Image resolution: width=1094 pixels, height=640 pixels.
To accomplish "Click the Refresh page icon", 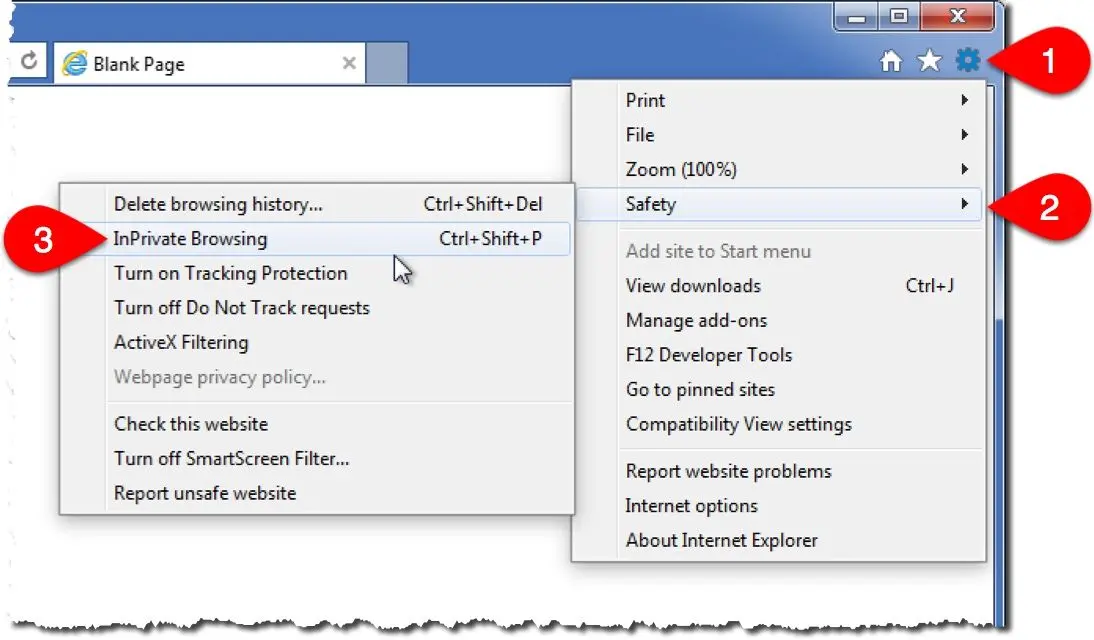I will click(x=29, y=61).
